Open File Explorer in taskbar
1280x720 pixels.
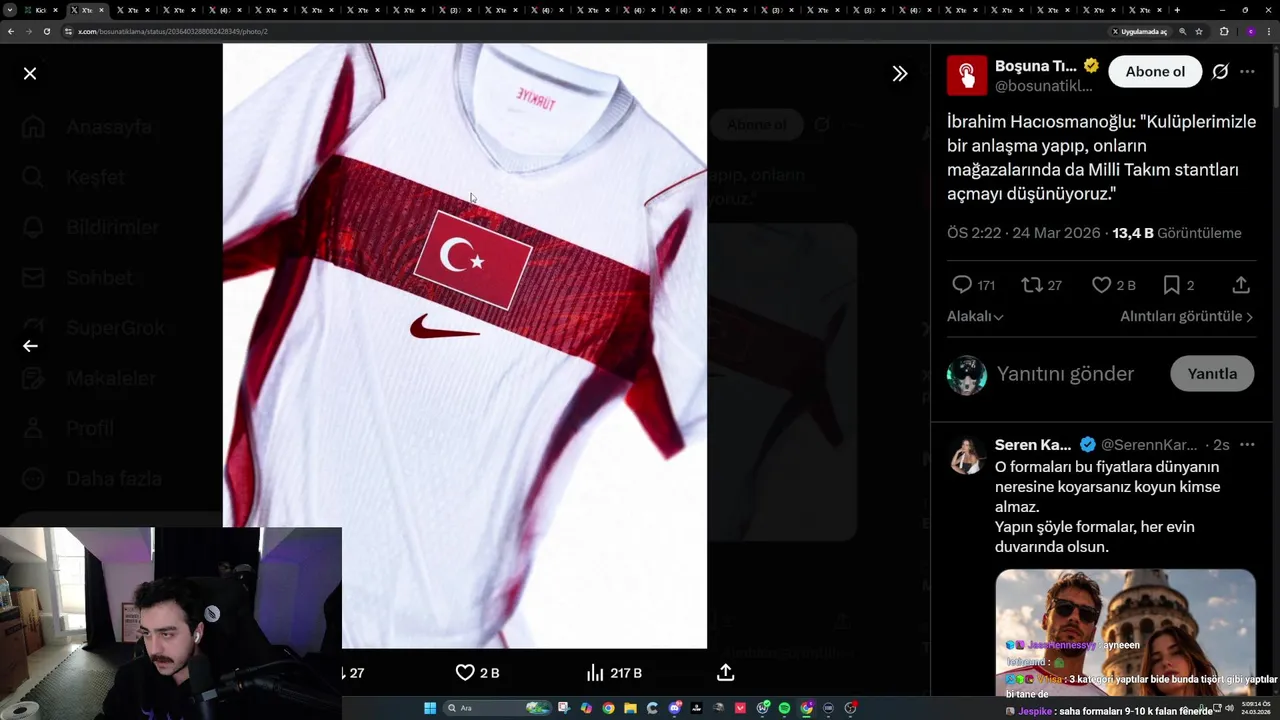(x=630, y=708)
